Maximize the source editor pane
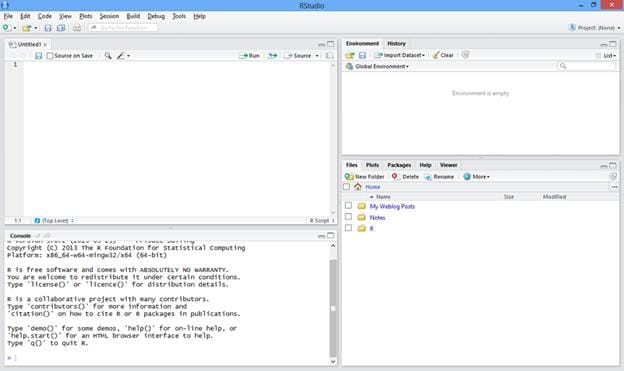624x371 pixels. [331, 44]
